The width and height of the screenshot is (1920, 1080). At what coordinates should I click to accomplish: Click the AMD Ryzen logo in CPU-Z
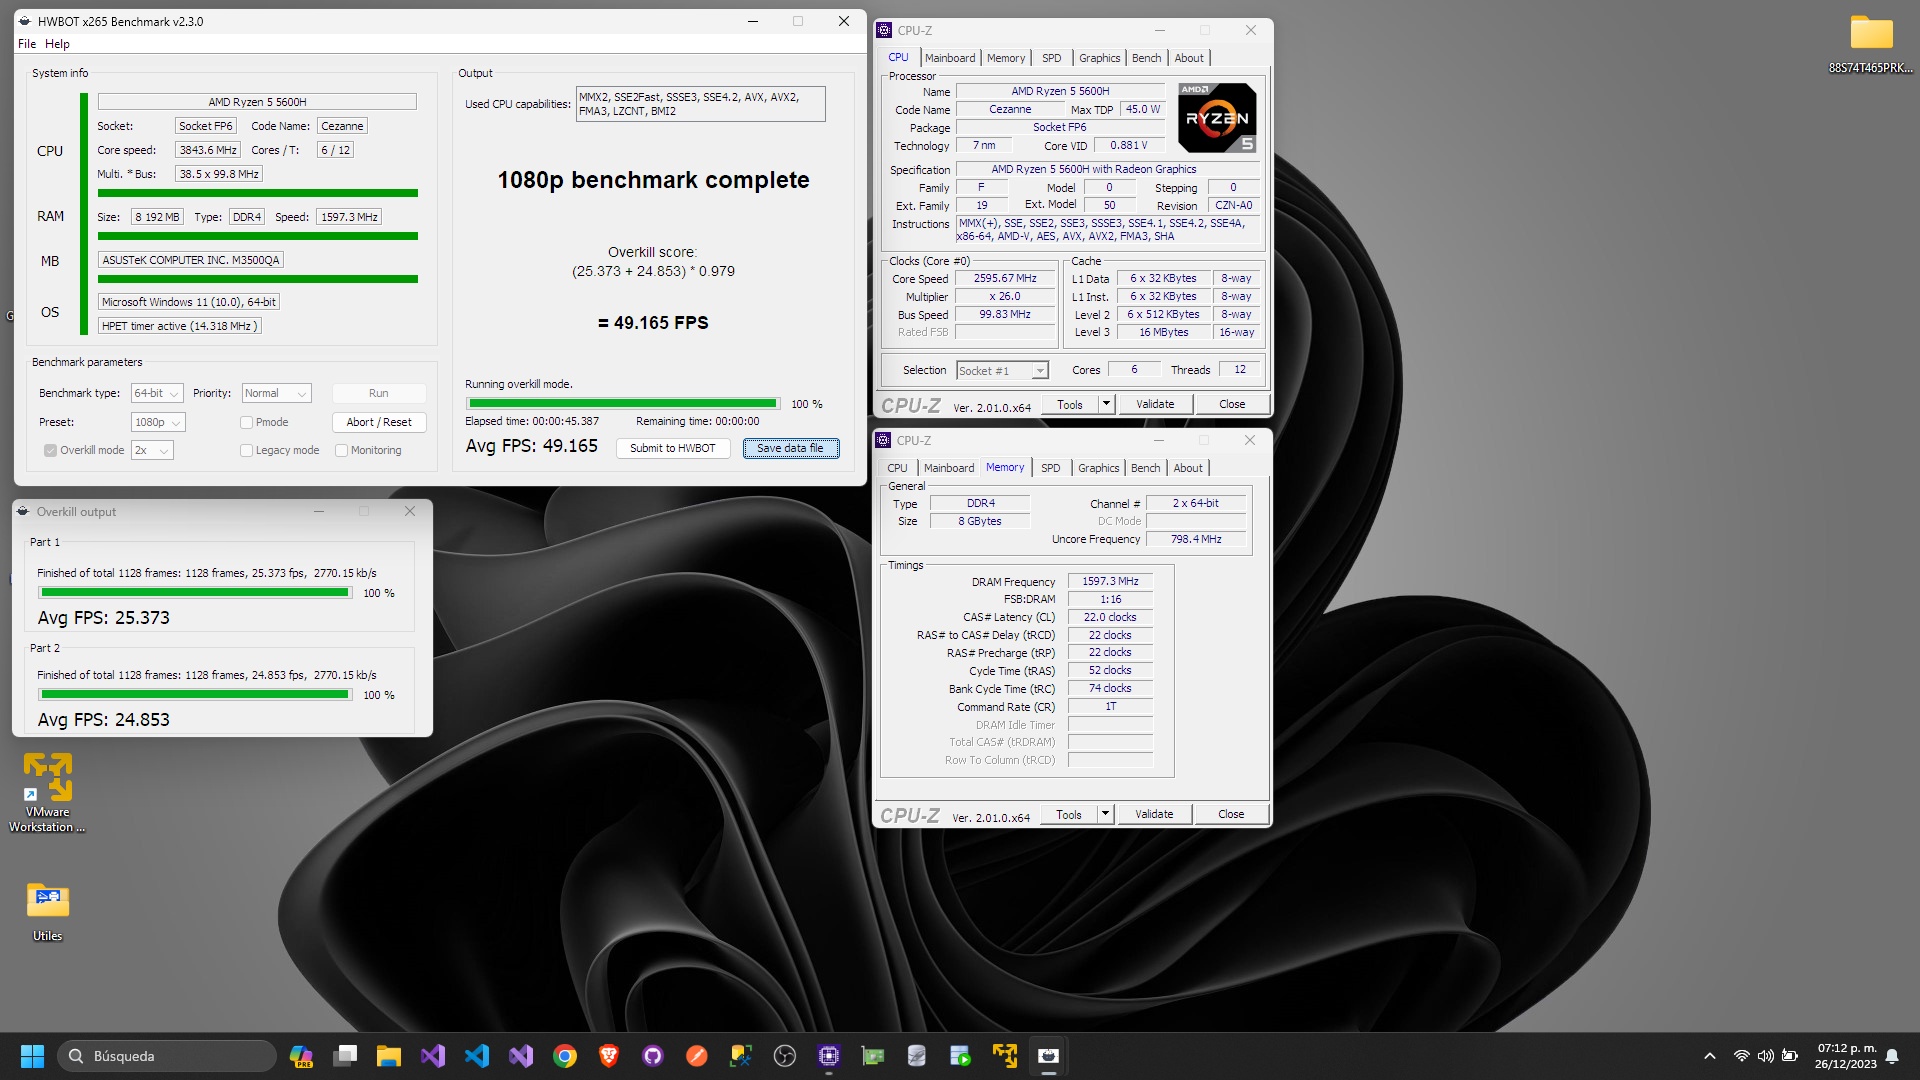(x=1217, y=117)
